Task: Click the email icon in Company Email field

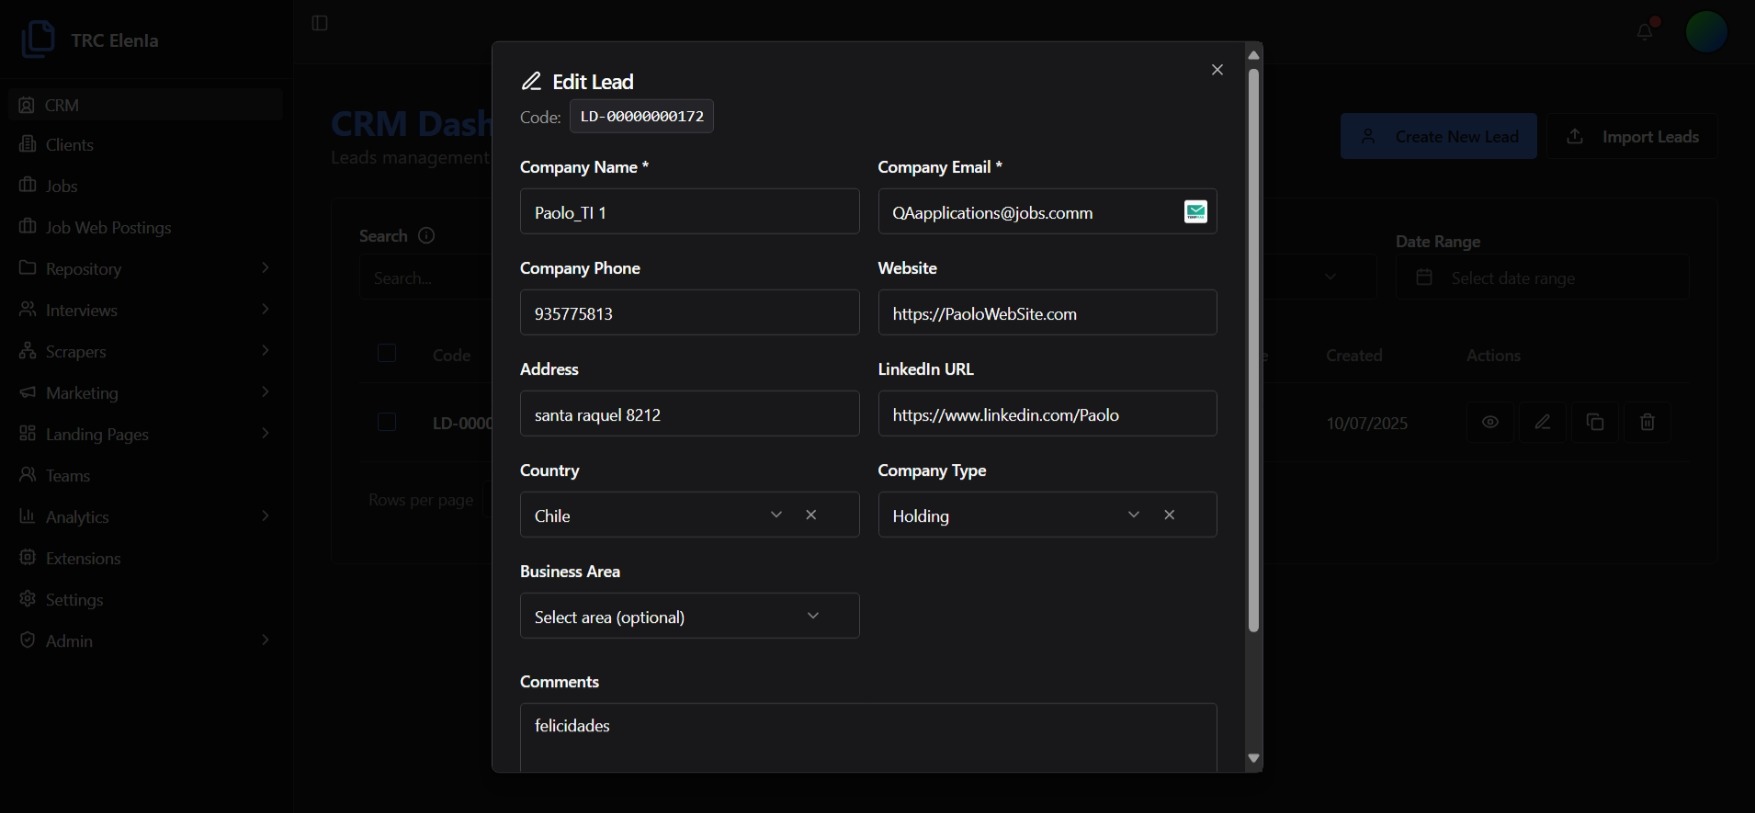Action: coord(1195,212)
